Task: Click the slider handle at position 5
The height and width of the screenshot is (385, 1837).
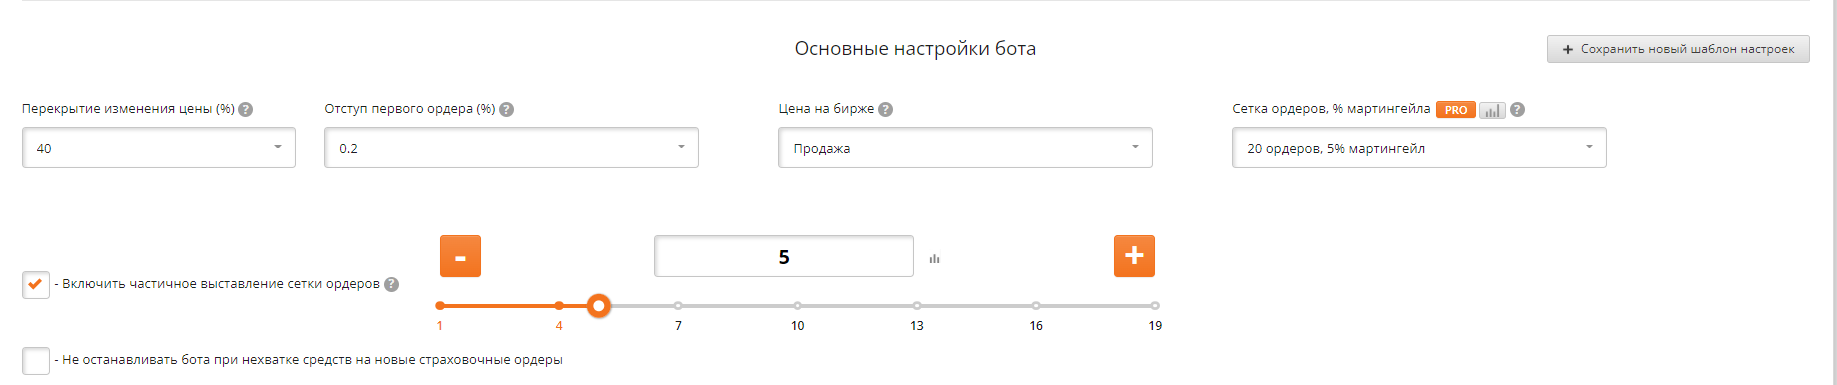Action: (599, 306)
